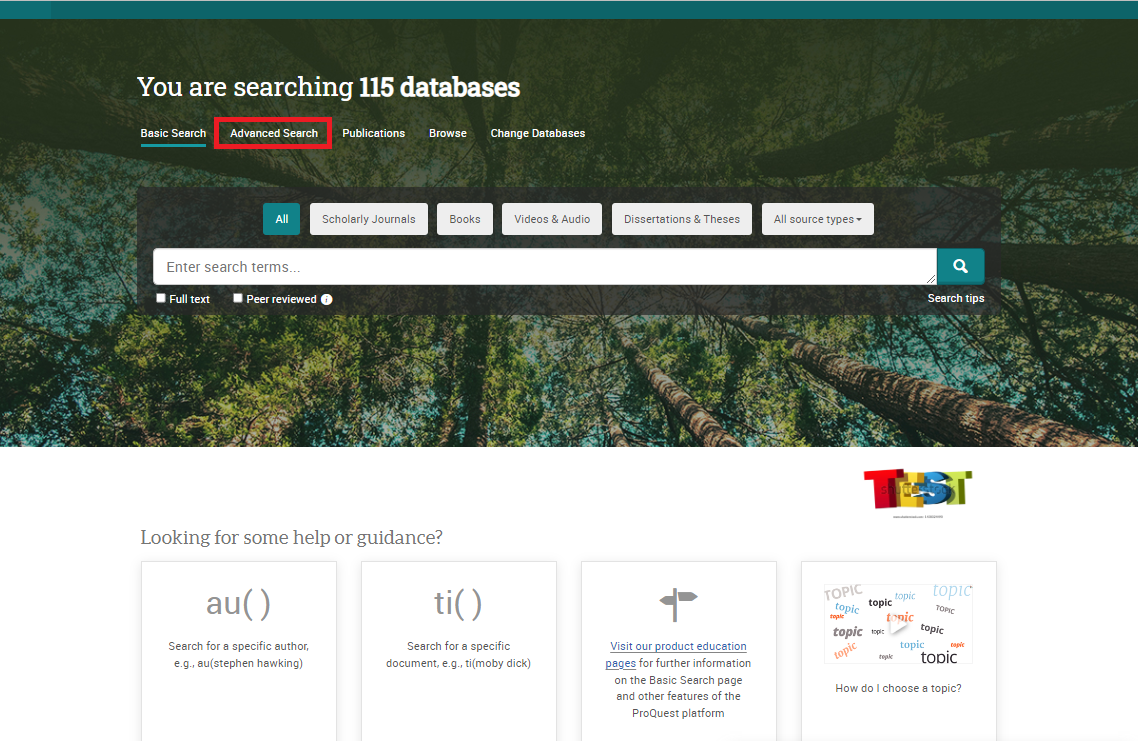Click the signpost icon in the guidance card
This screenshot has height=741, width=1138.
(x=678, y=604)
